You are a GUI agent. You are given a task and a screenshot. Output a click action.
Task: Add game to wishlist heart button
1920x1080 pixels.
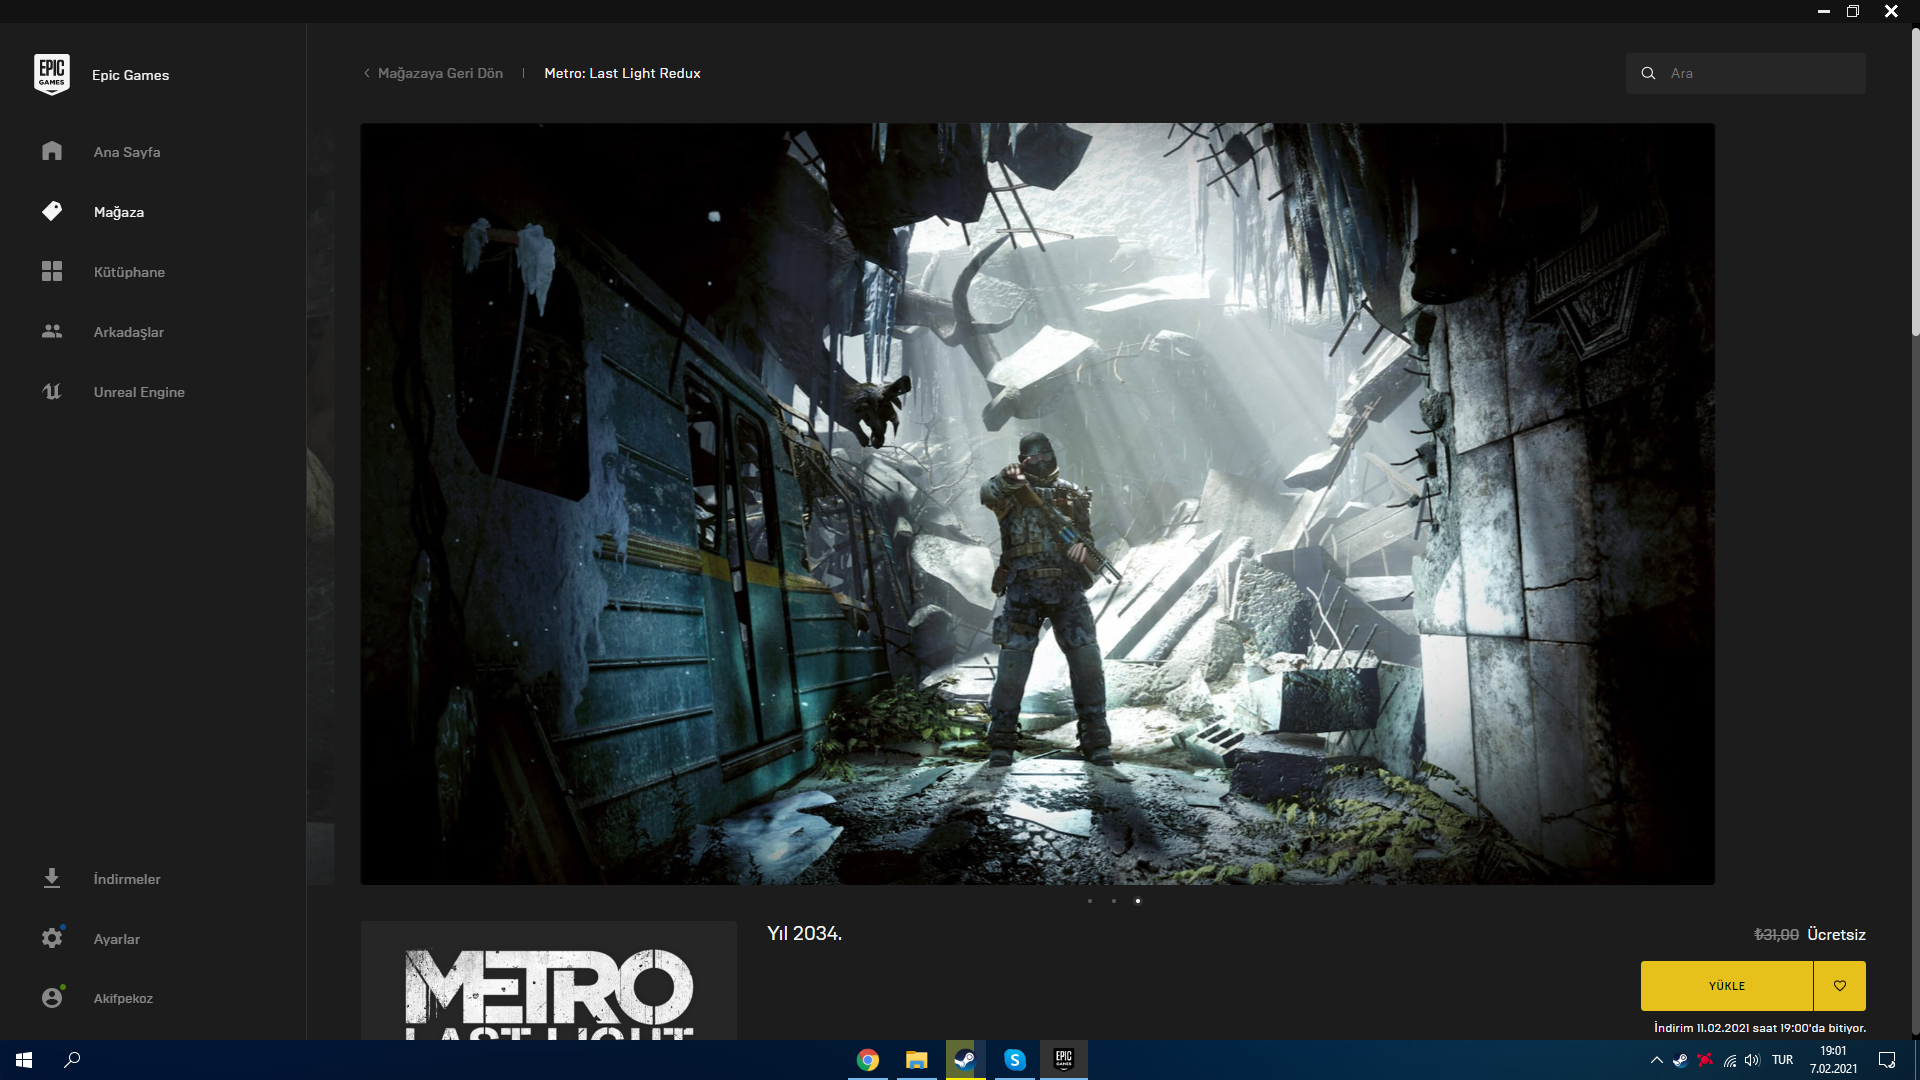[1839, 986]
